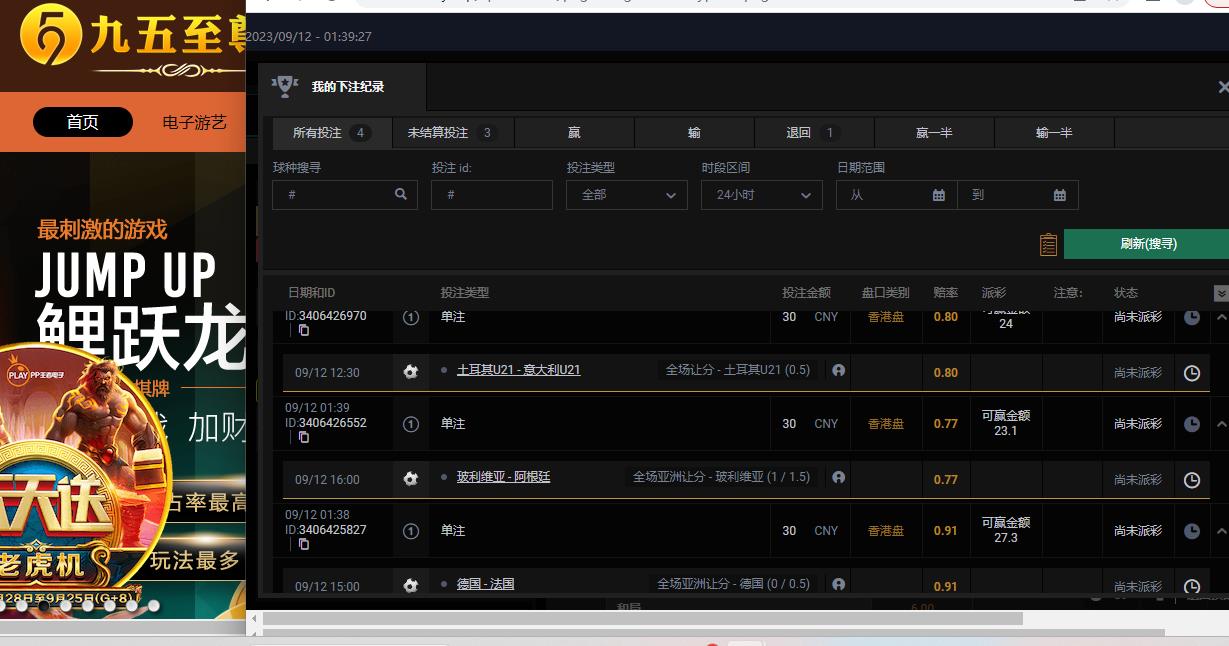Click the magnifier icon in 球种搜寻 field
This screenshot has width=1229, height=646.
pyautogui.click(x=401, y=195)
